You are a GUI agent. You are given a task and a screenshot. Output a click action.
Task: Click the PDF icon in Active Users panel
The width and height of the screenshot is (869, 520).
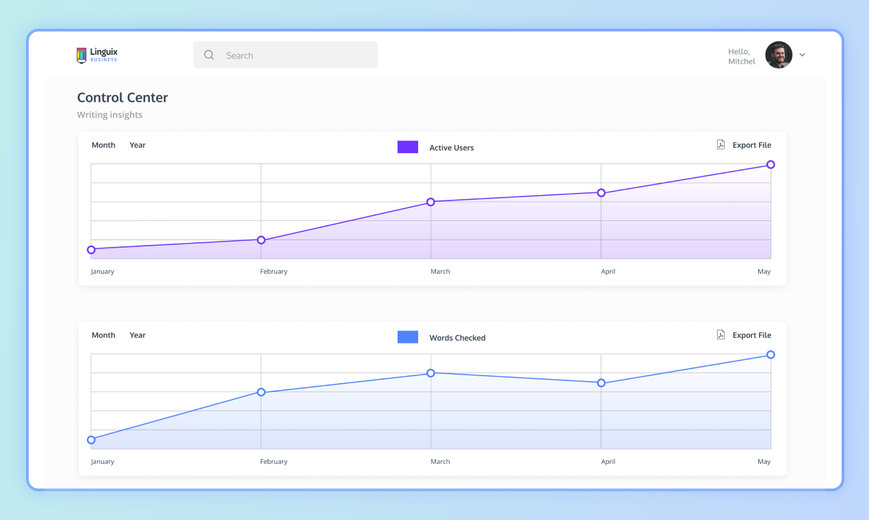click(720, 145)
